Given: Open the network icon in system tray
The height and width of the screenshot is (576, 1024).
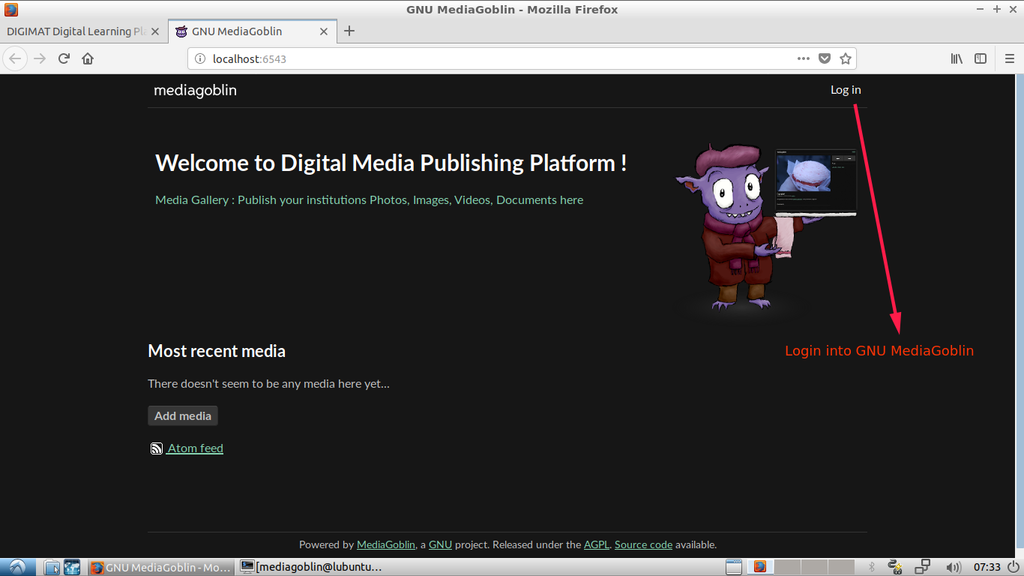Looking at the screenshot, I should [x=923, y=567].
